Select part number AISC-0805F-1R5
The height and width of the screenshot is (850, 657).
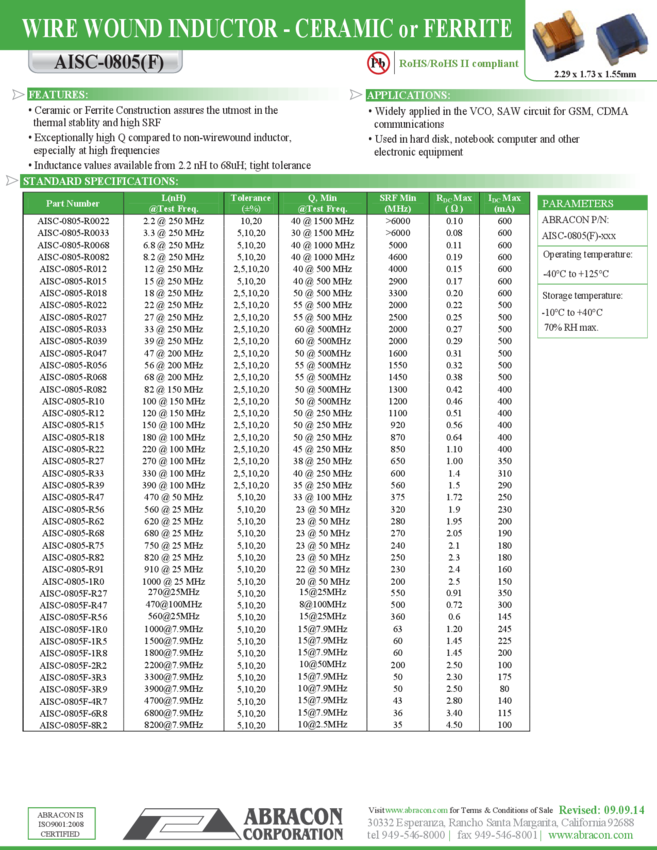(x=73, y=641)
